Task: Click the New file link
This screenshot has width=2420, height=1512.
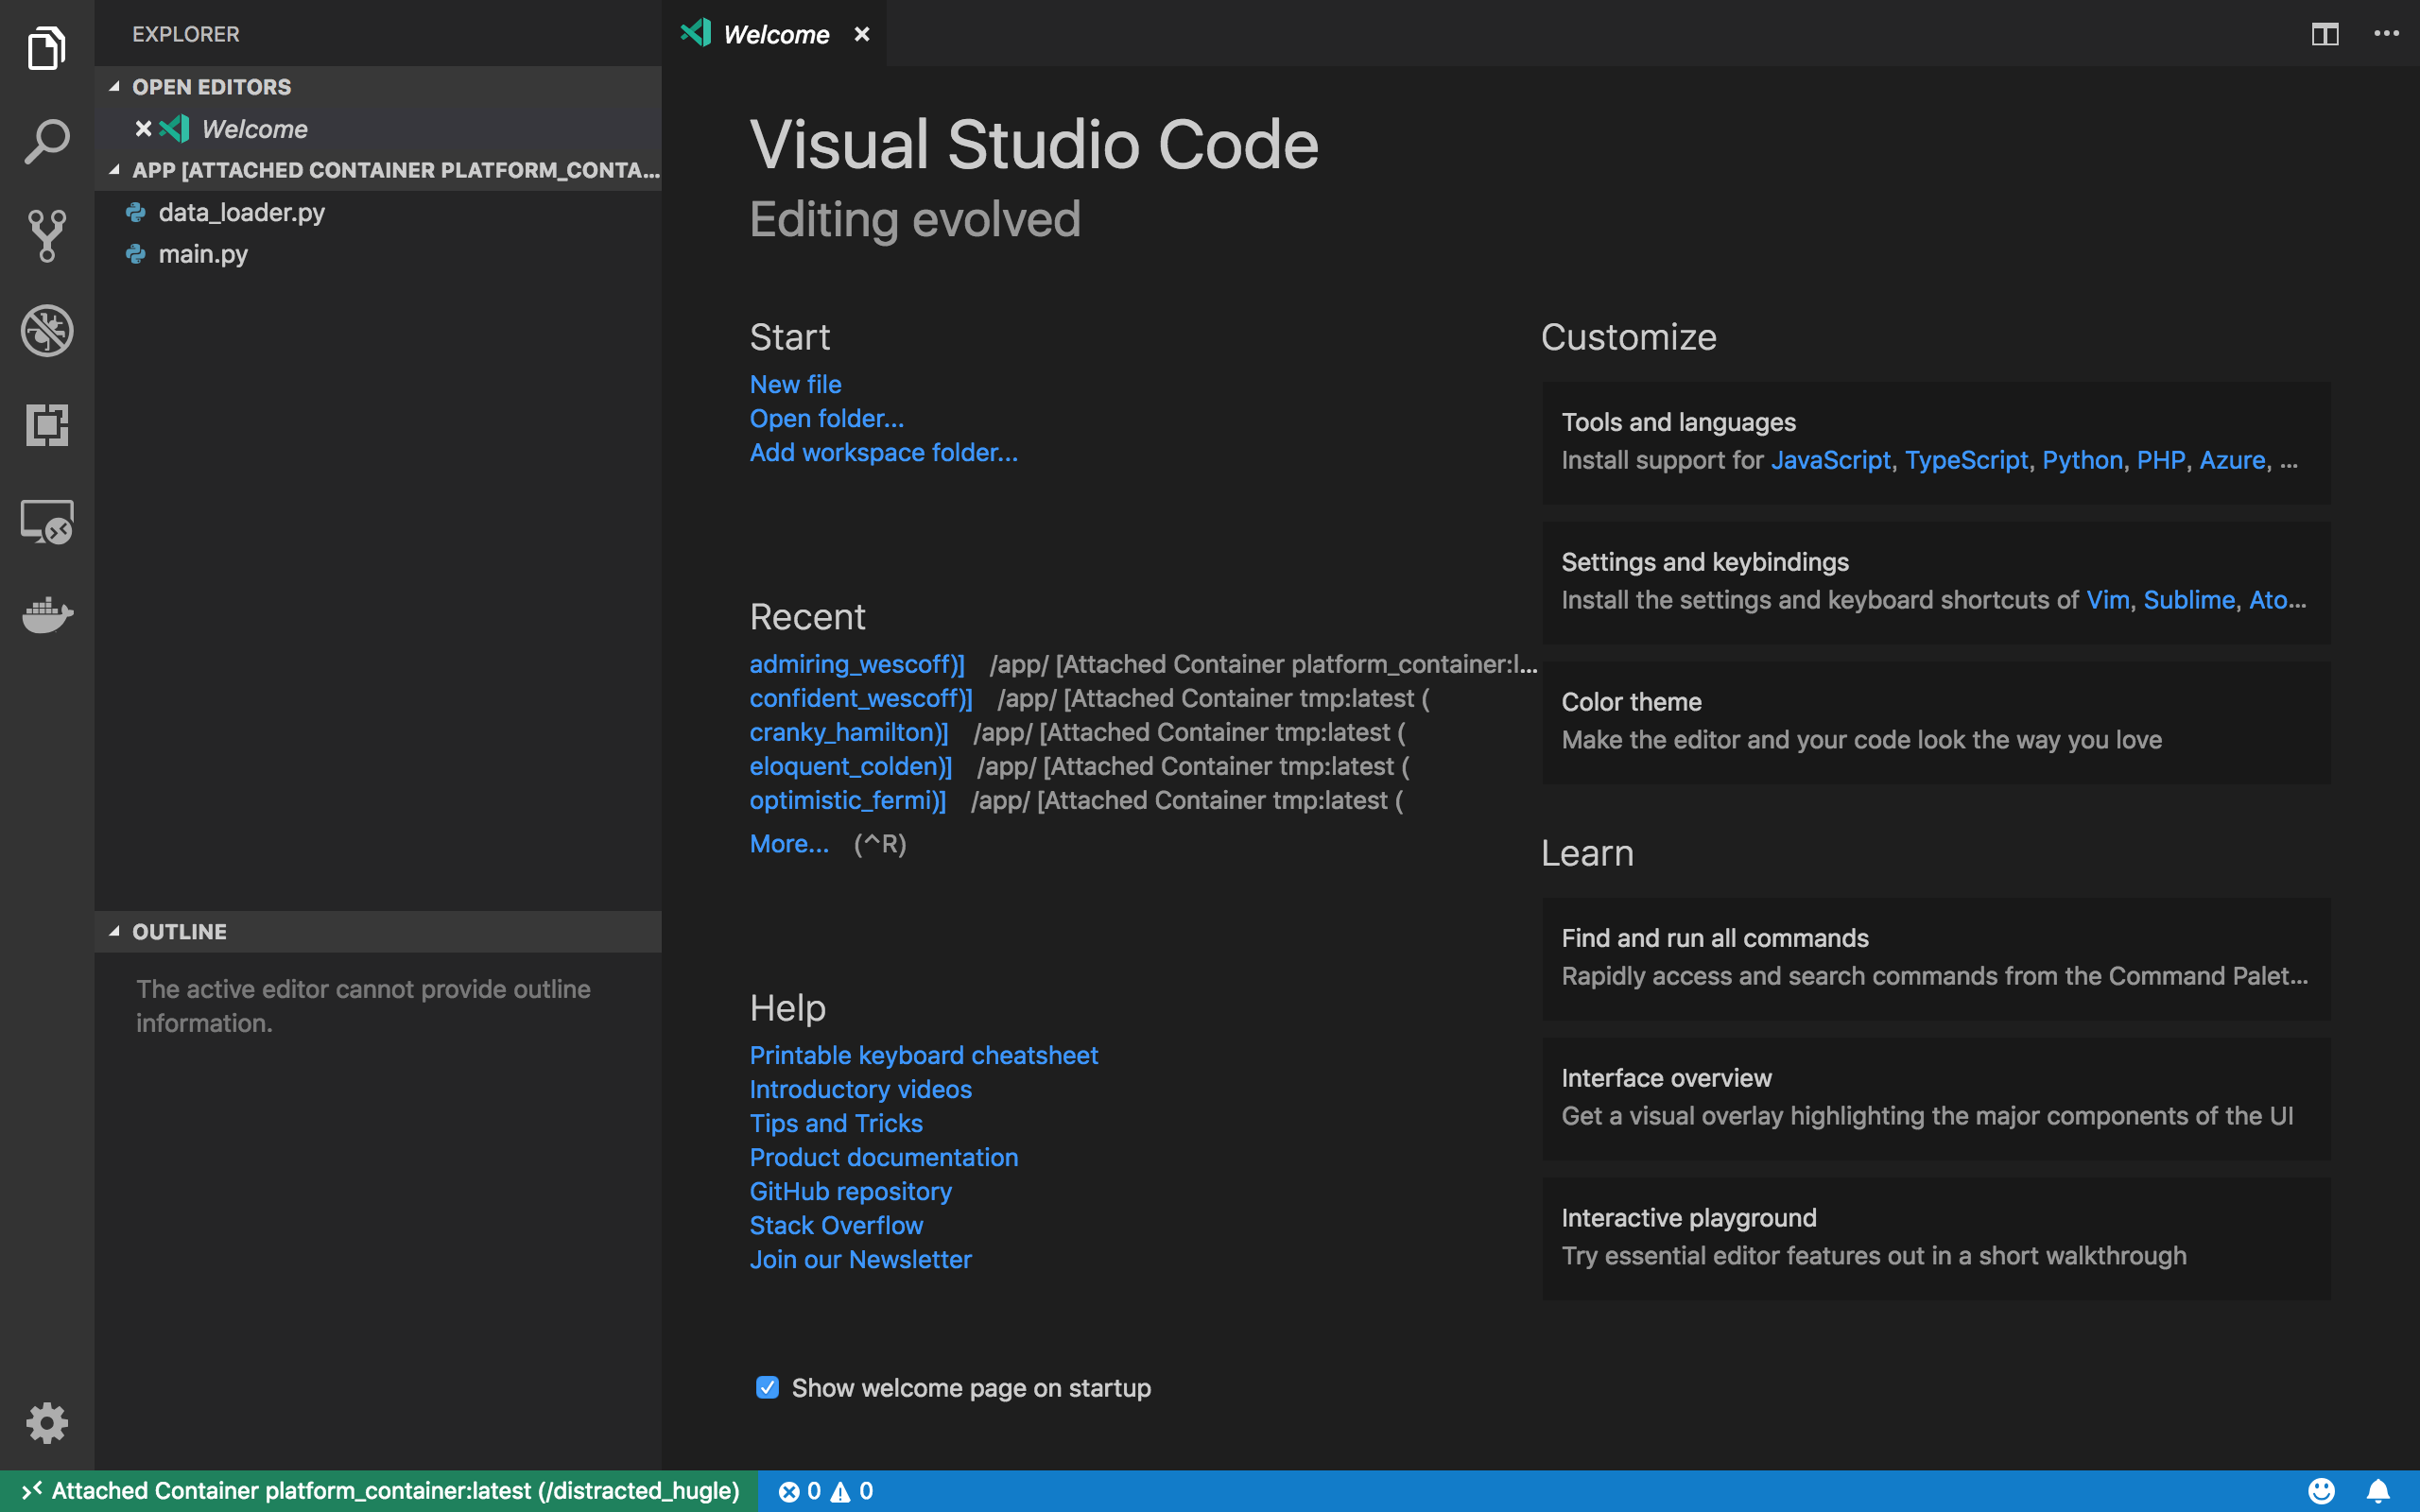Action: click(x=795, y=384)
